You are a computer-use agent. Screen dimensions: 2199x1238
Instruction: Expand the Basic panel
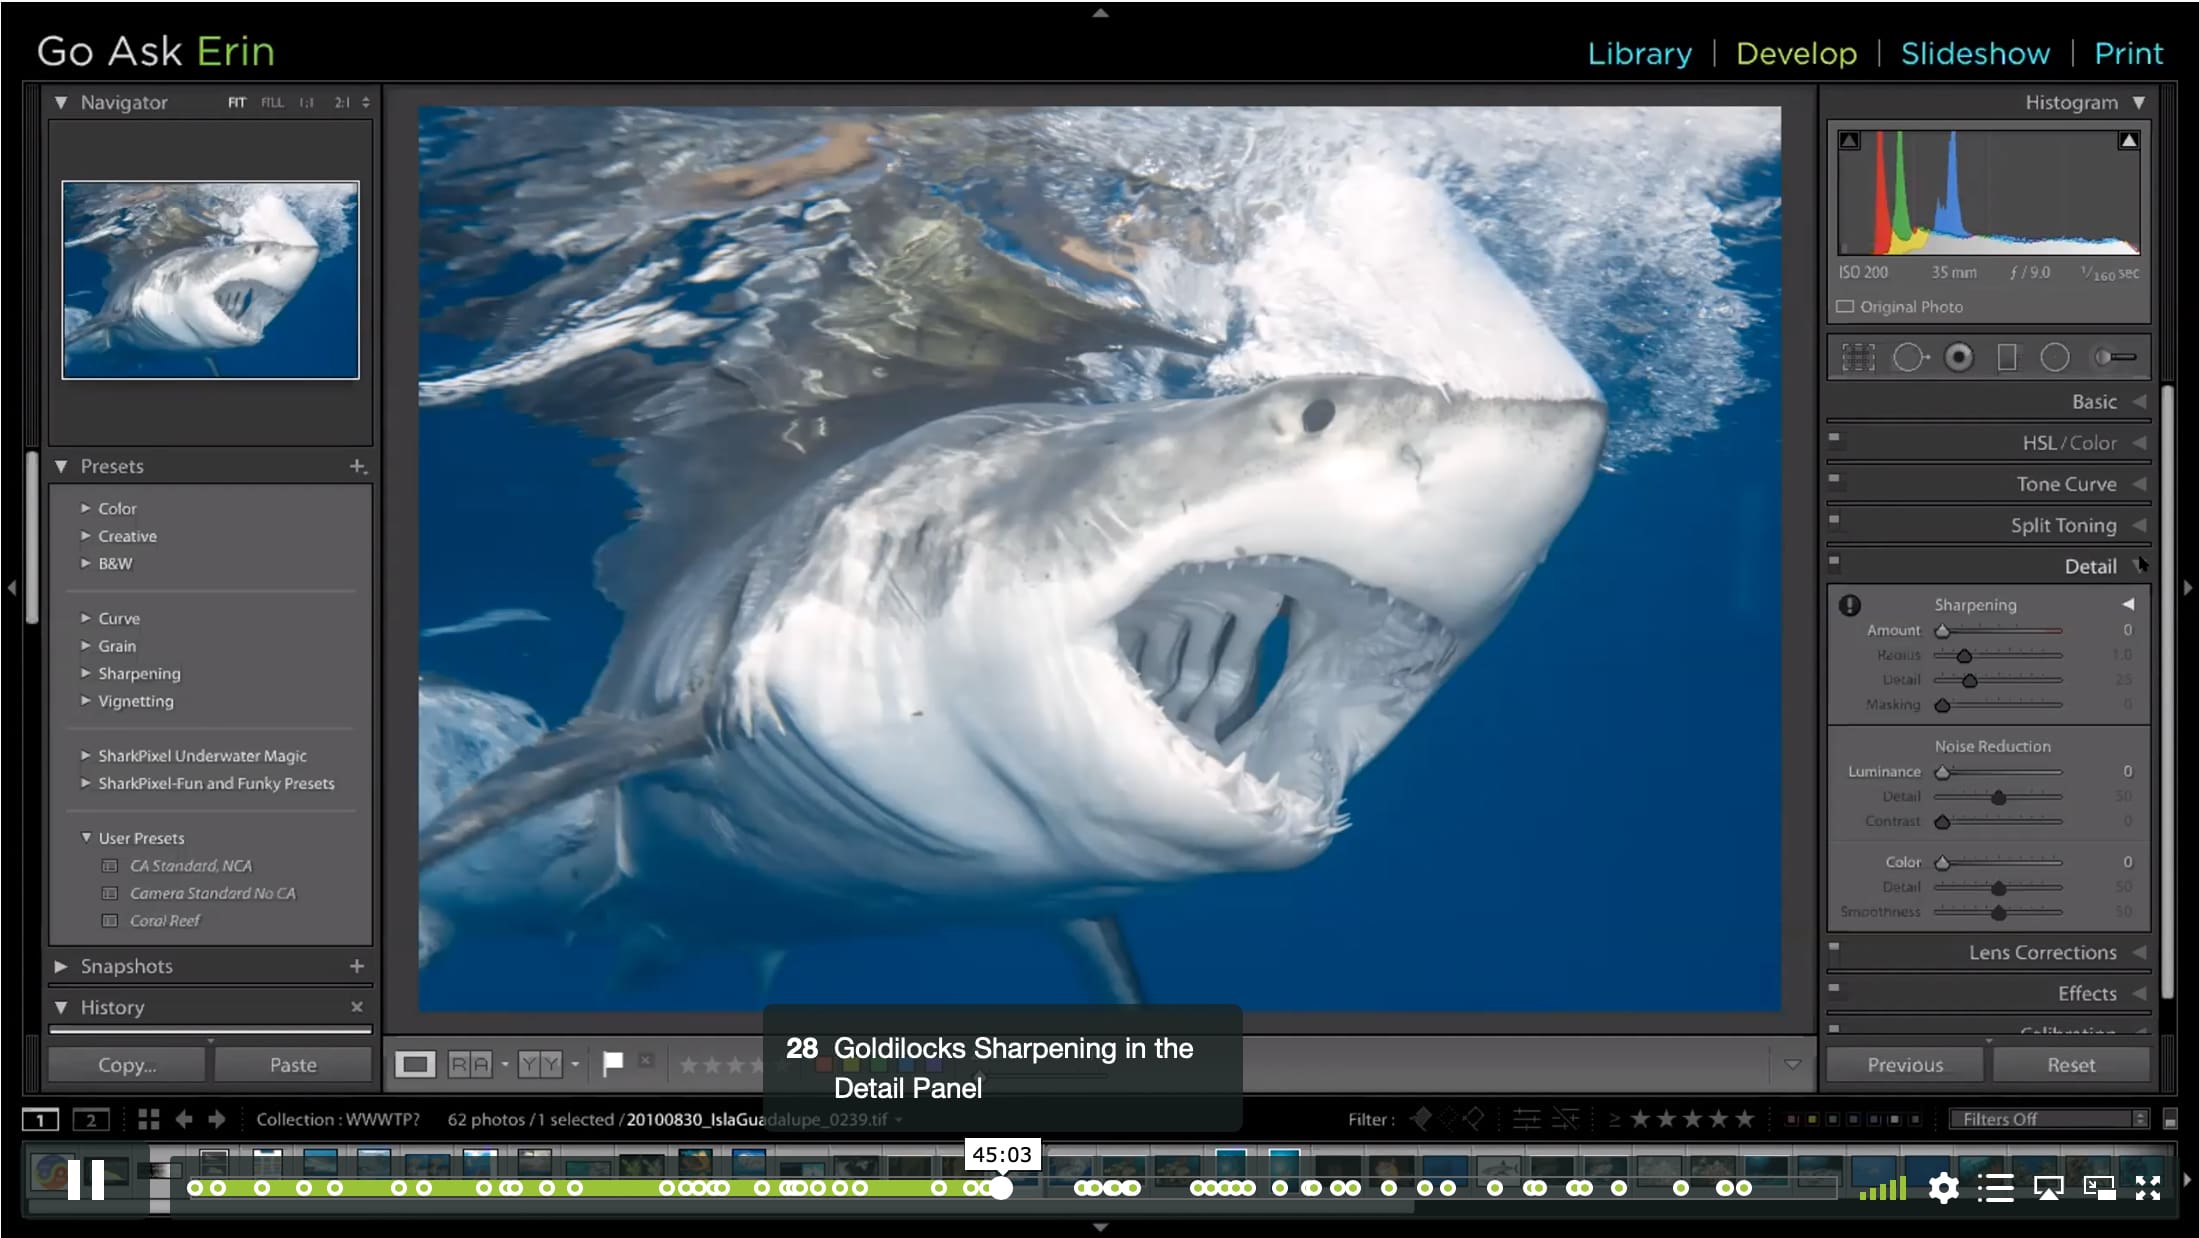[x=2139, y=401]
